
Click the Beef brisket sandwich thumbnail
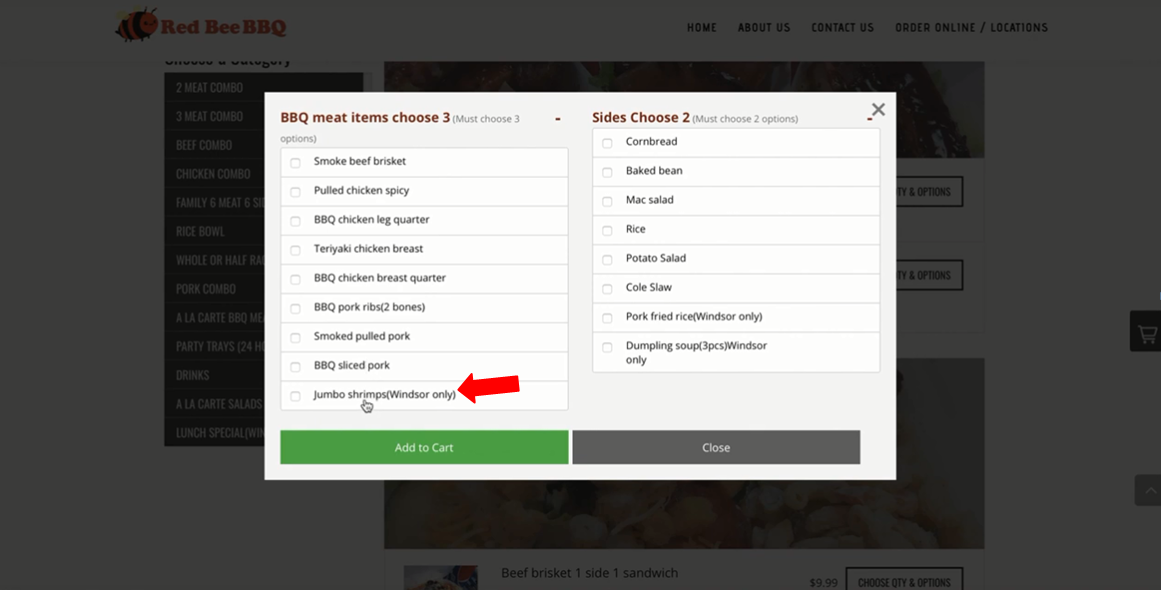[440, 577]
